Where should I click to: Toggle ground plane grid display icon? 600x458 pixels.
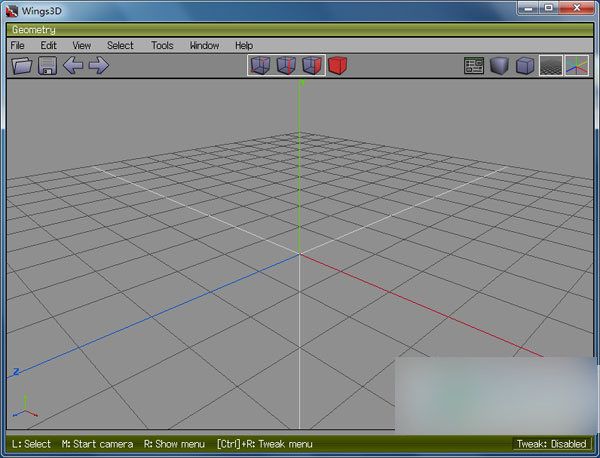click(551, 66)
